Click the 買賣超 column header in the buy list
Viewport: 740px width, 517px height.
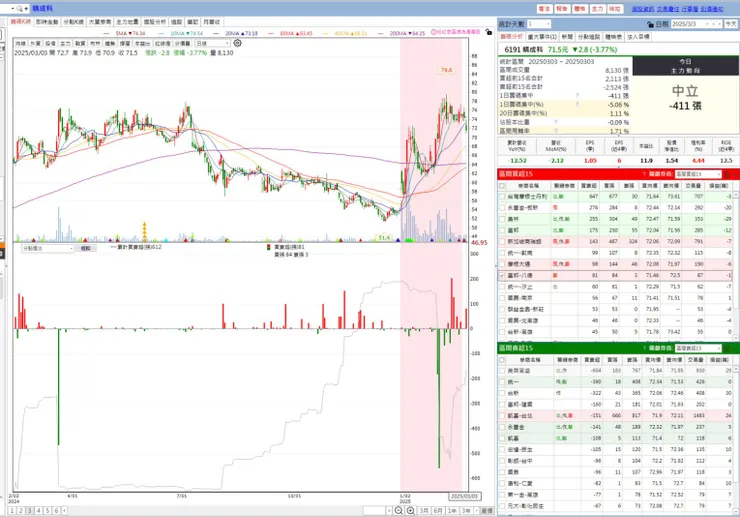589,186
